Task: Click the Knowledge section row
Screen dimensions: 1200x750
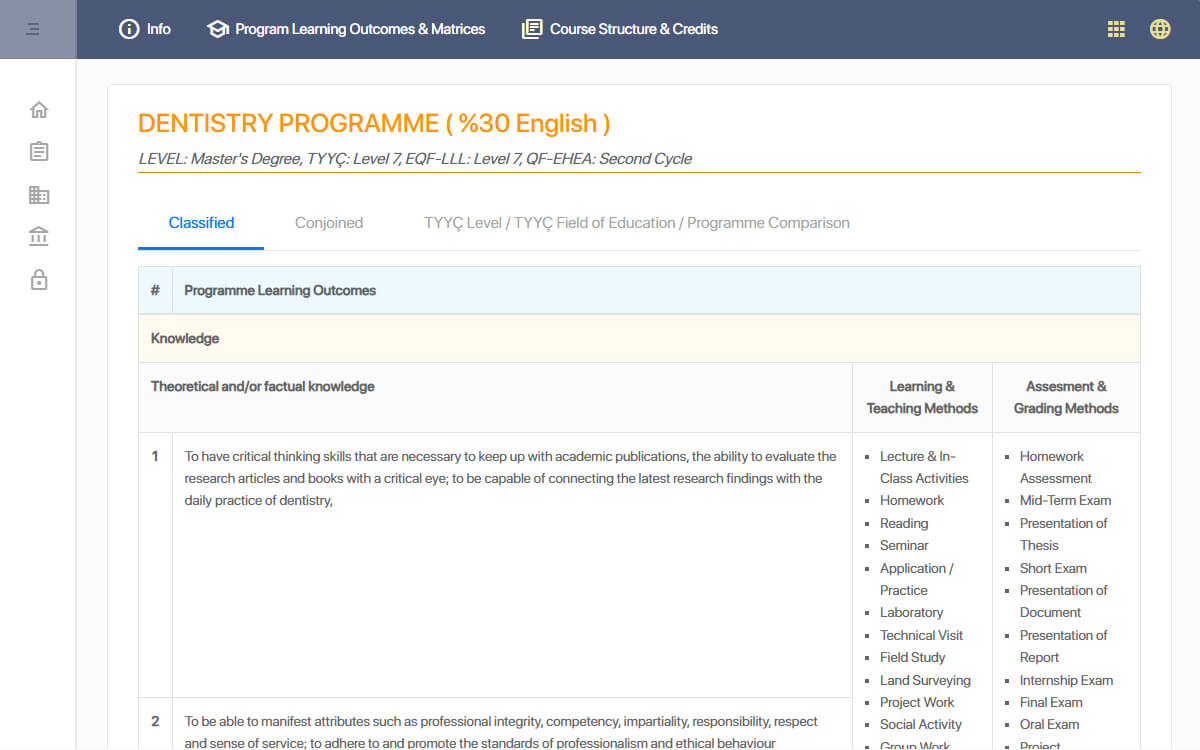Action: point(639,338)
